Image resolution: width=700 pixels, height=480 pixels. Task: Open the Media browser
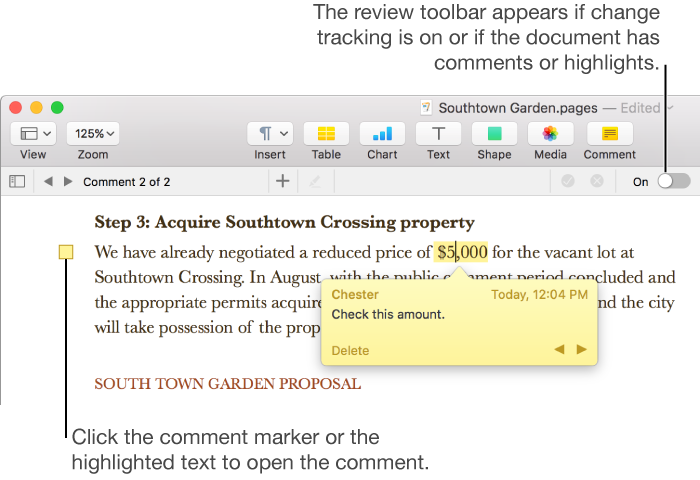tap(550, 134)
